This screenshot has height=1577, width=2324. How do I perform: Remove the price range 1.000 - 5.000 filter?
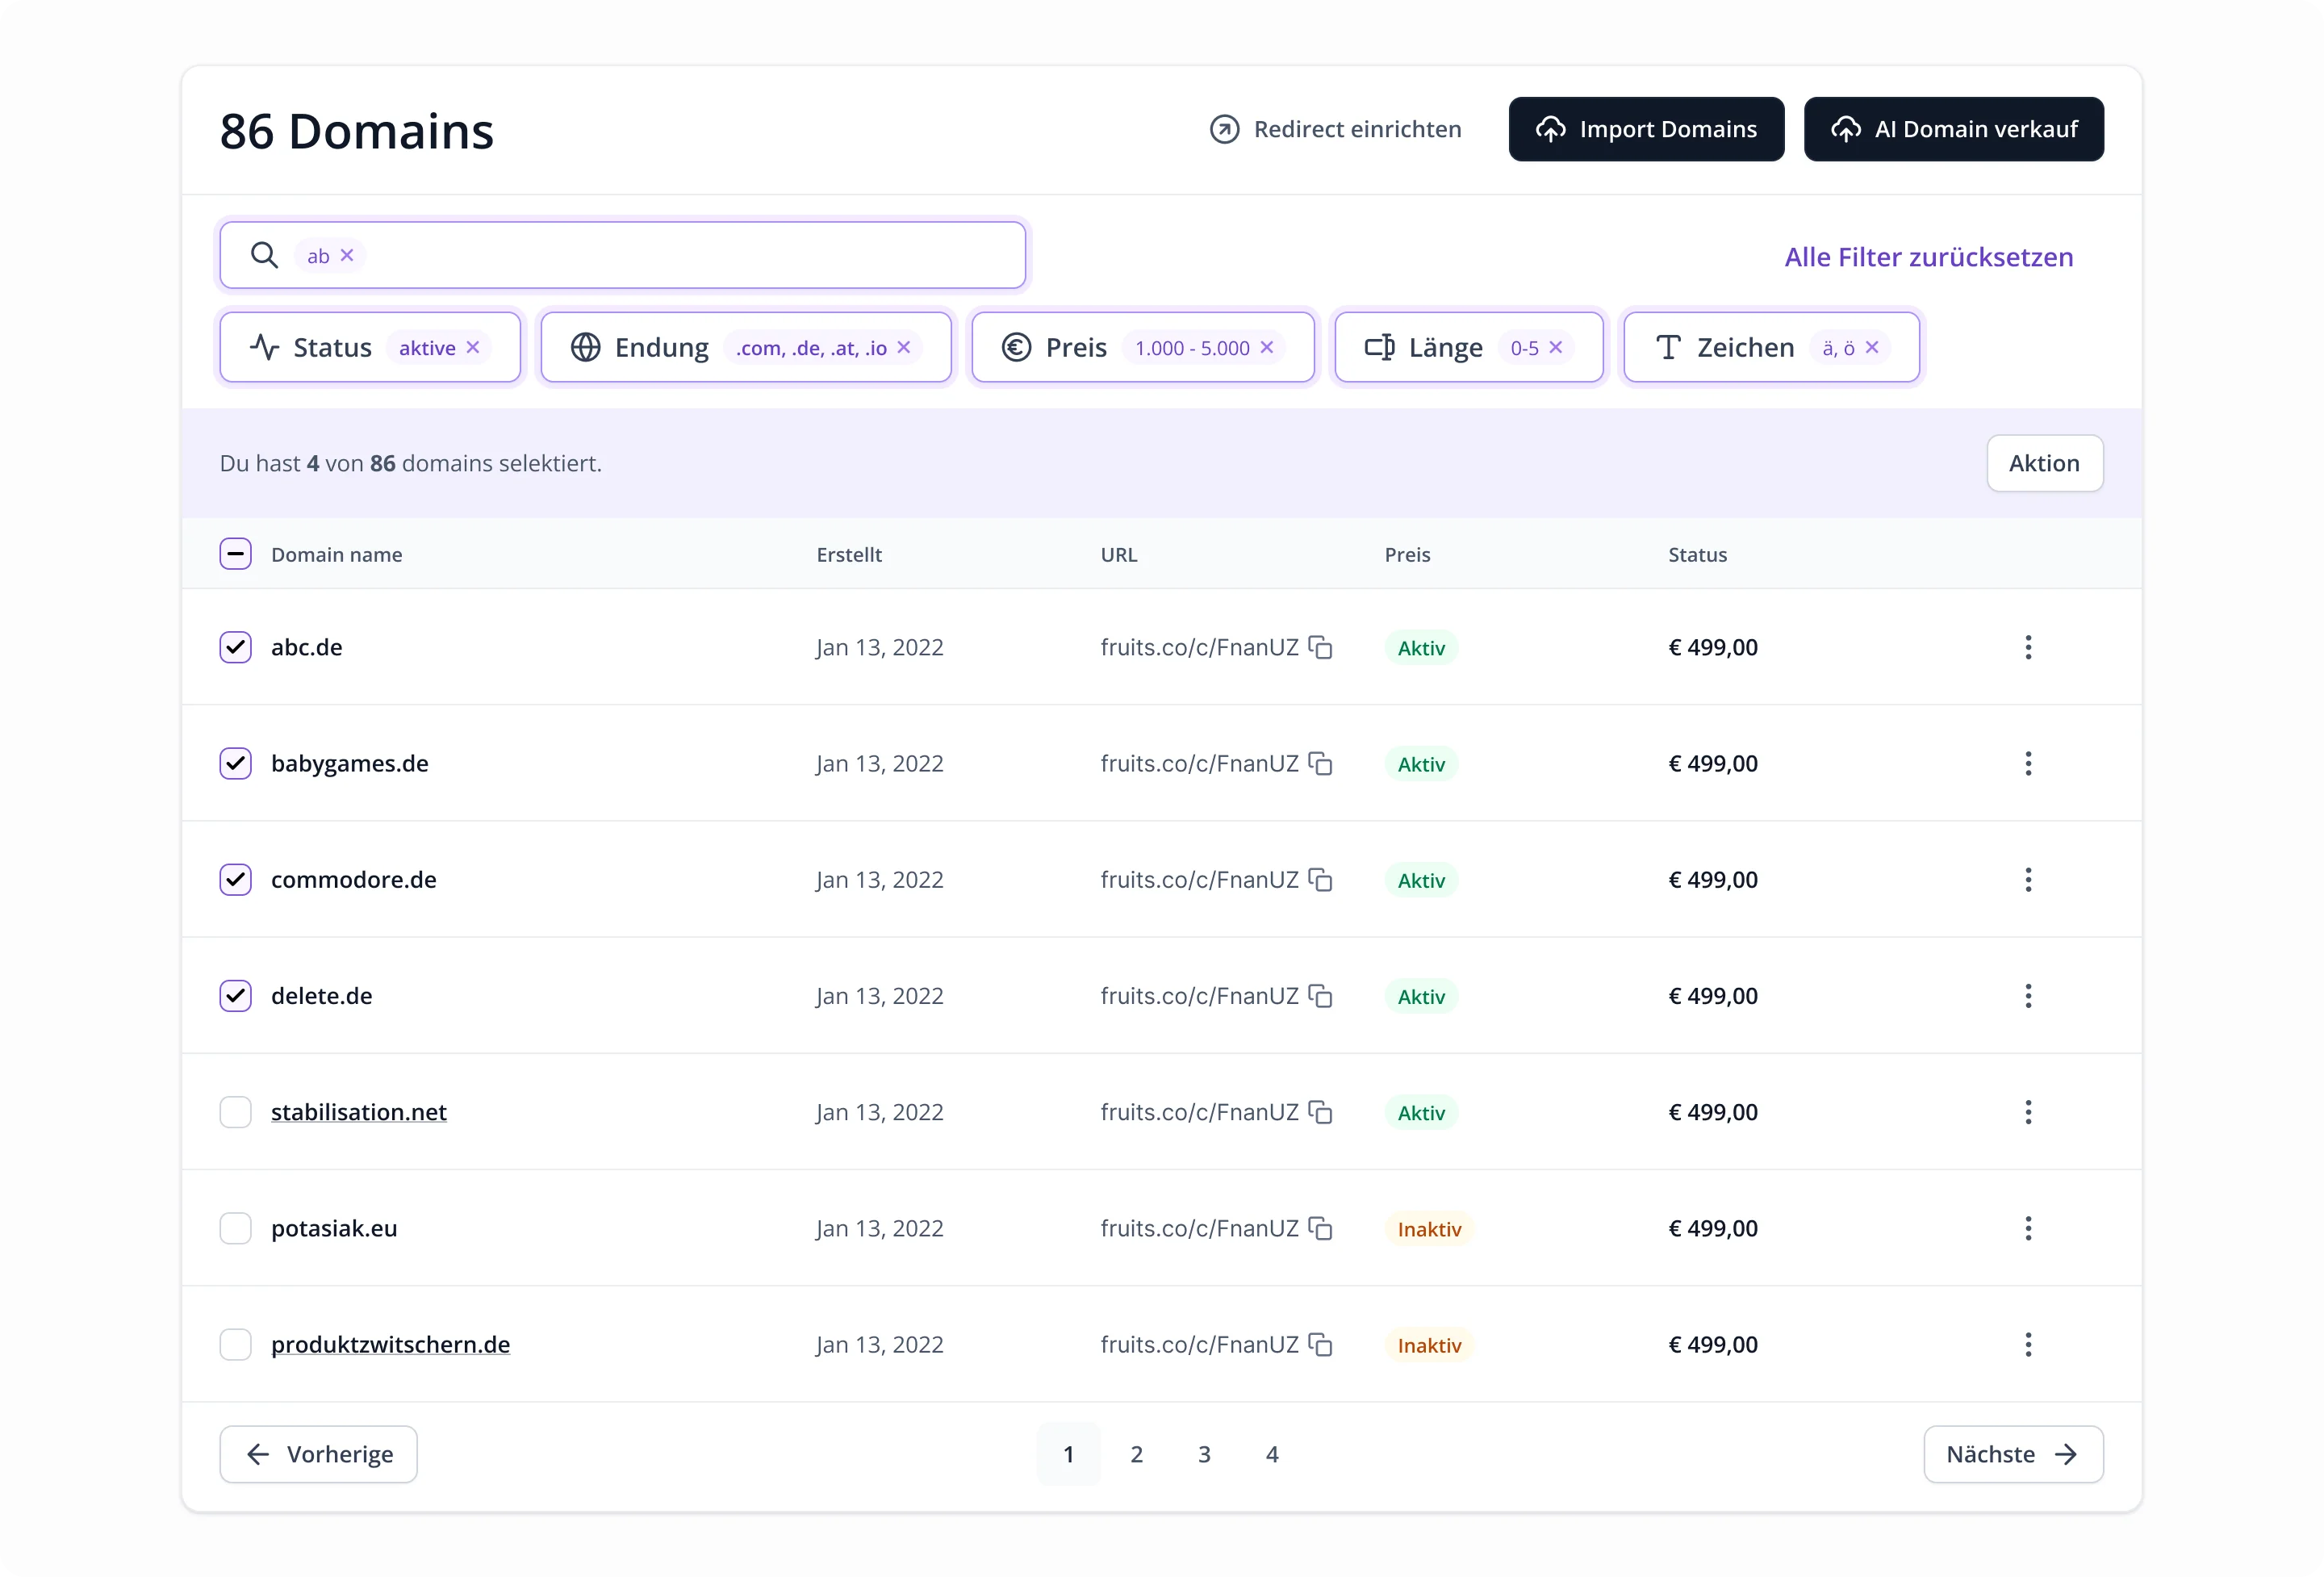pyautogui.click(x=1267, y=347)
